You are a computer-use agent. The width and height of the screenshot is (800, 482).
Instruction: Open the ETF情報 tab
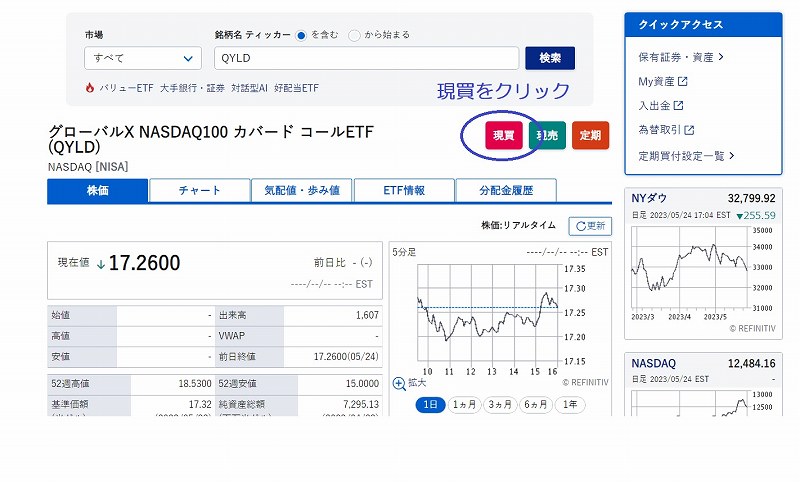(x=404, y=190)
